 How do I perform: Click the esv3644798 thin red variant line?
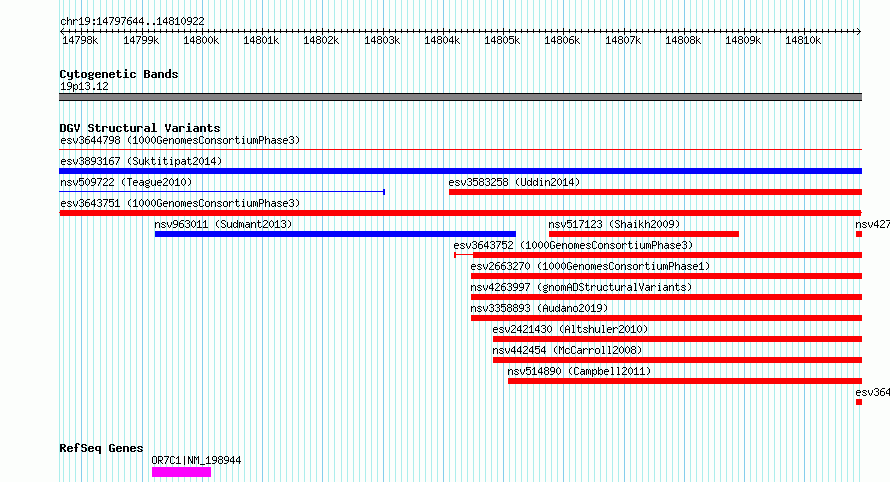[x=460, y=150]
